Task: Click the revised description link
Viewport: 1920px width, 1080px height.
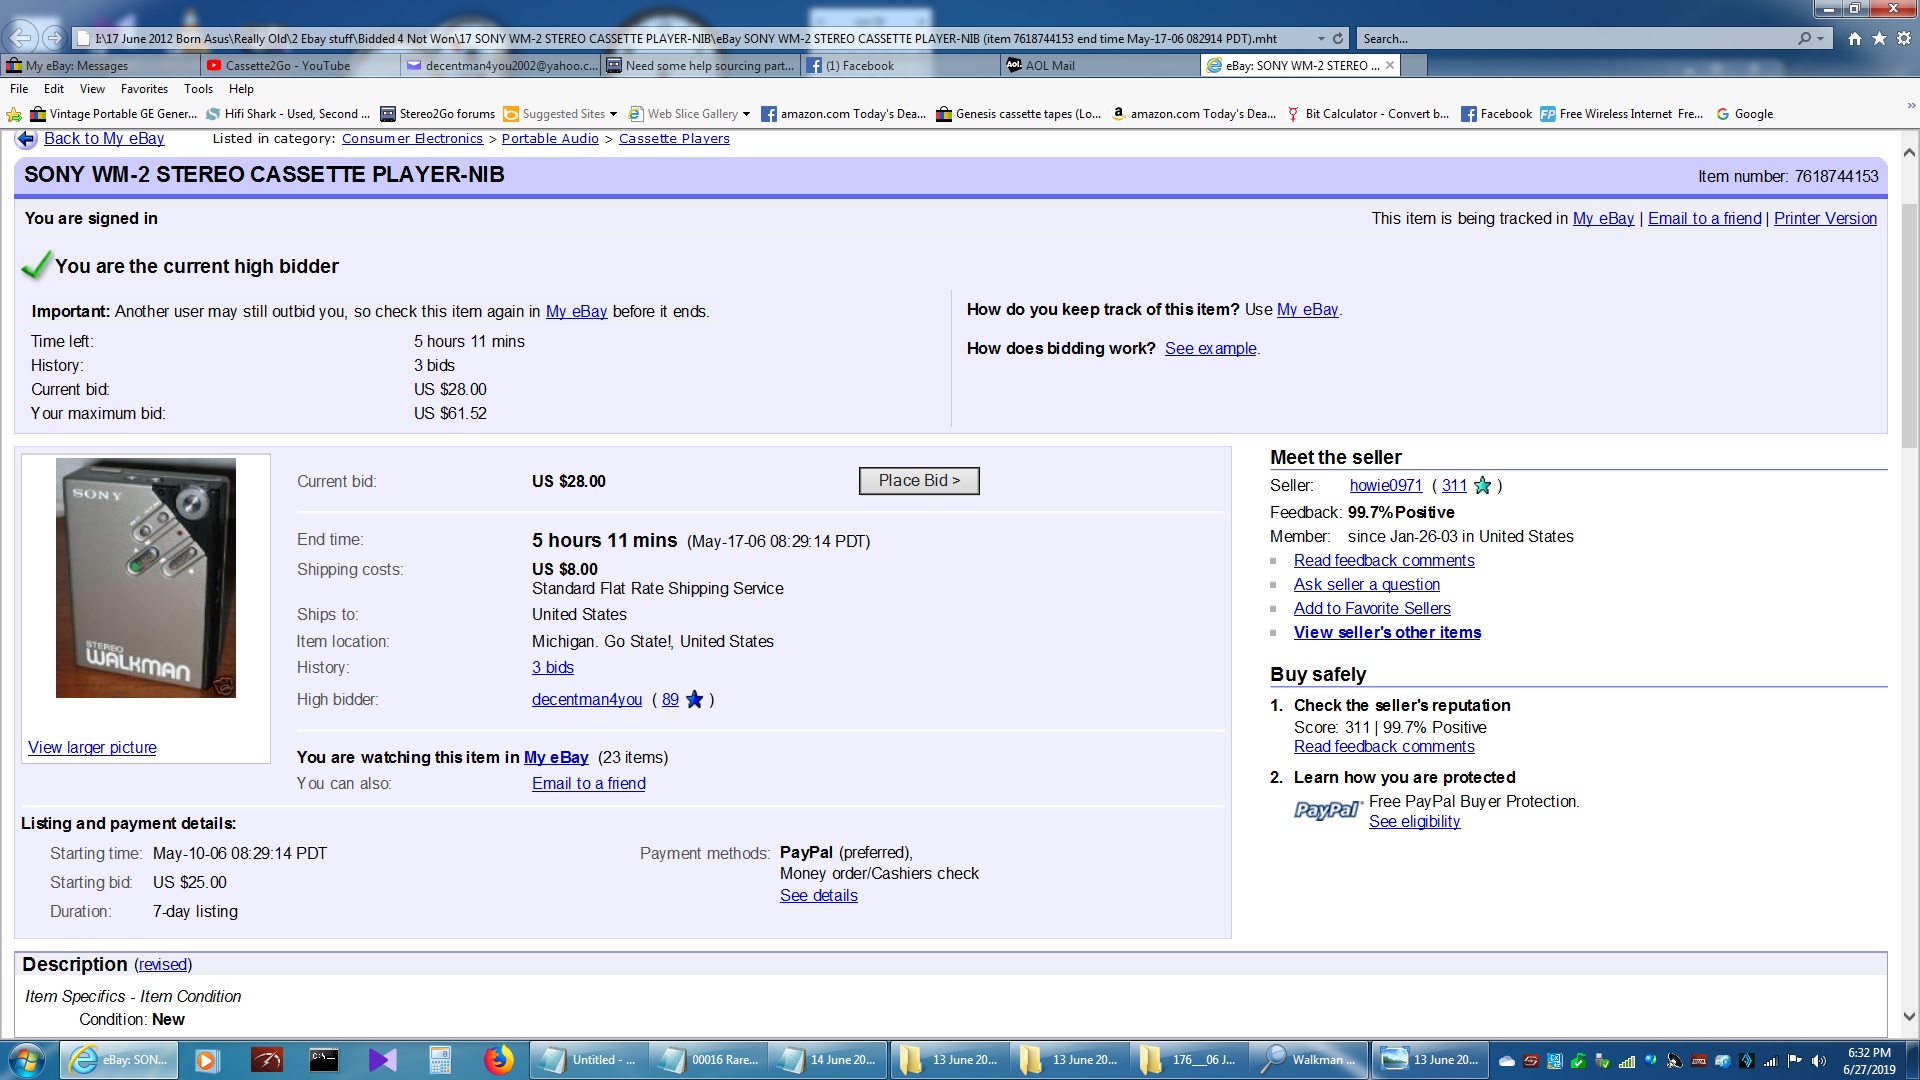Action: tap(162, 964)
